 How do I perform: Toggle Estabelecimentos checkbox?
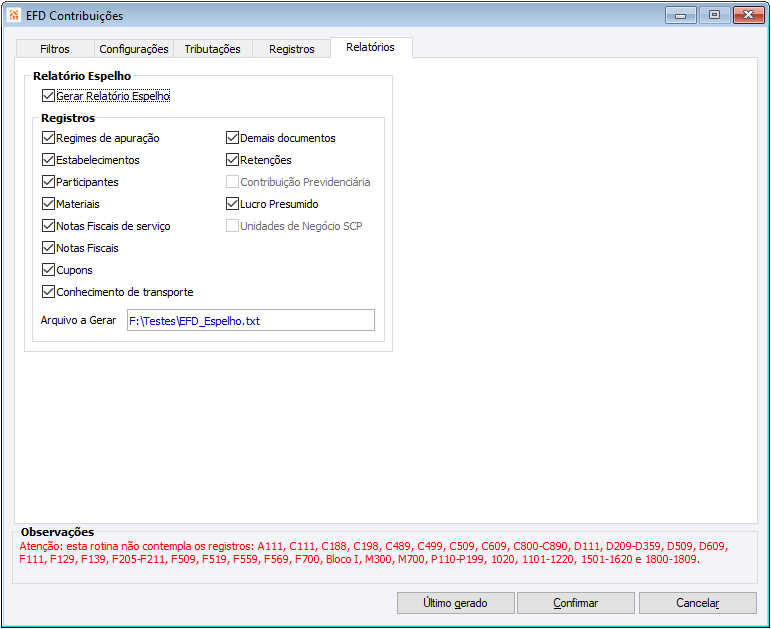(48, 160)
